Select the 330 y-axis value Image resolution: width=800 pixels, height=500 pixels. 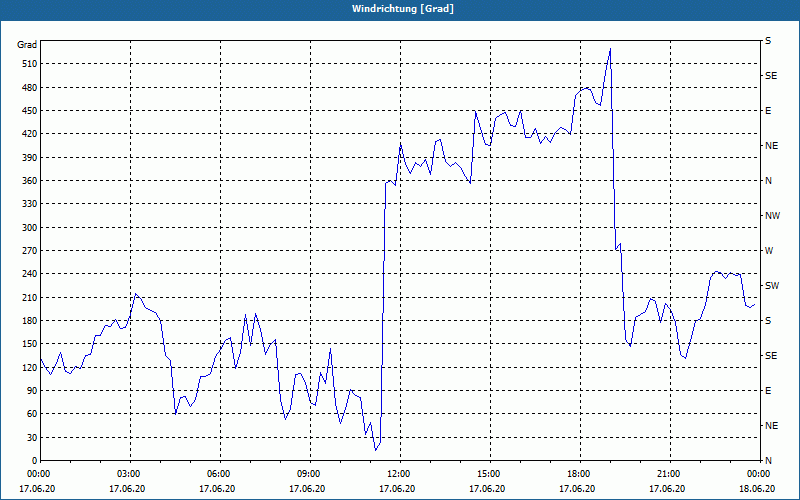[x=30, y=204]
